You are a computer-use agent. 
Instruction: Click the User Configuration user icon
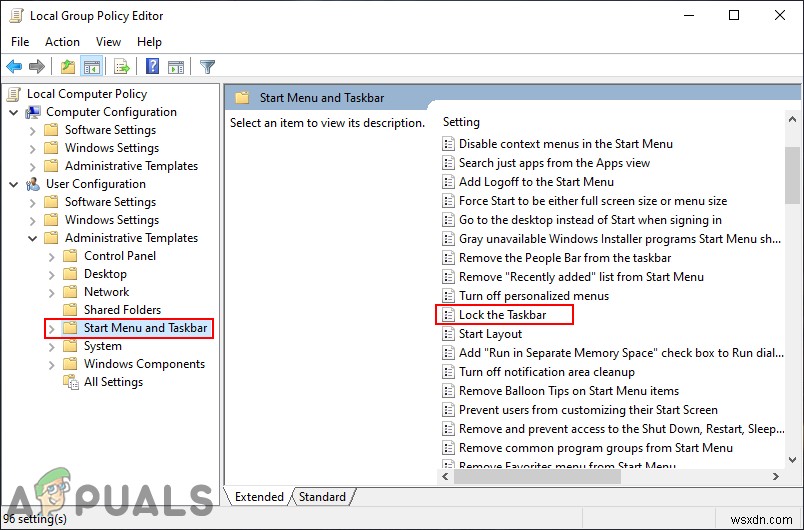click(33, 184)
